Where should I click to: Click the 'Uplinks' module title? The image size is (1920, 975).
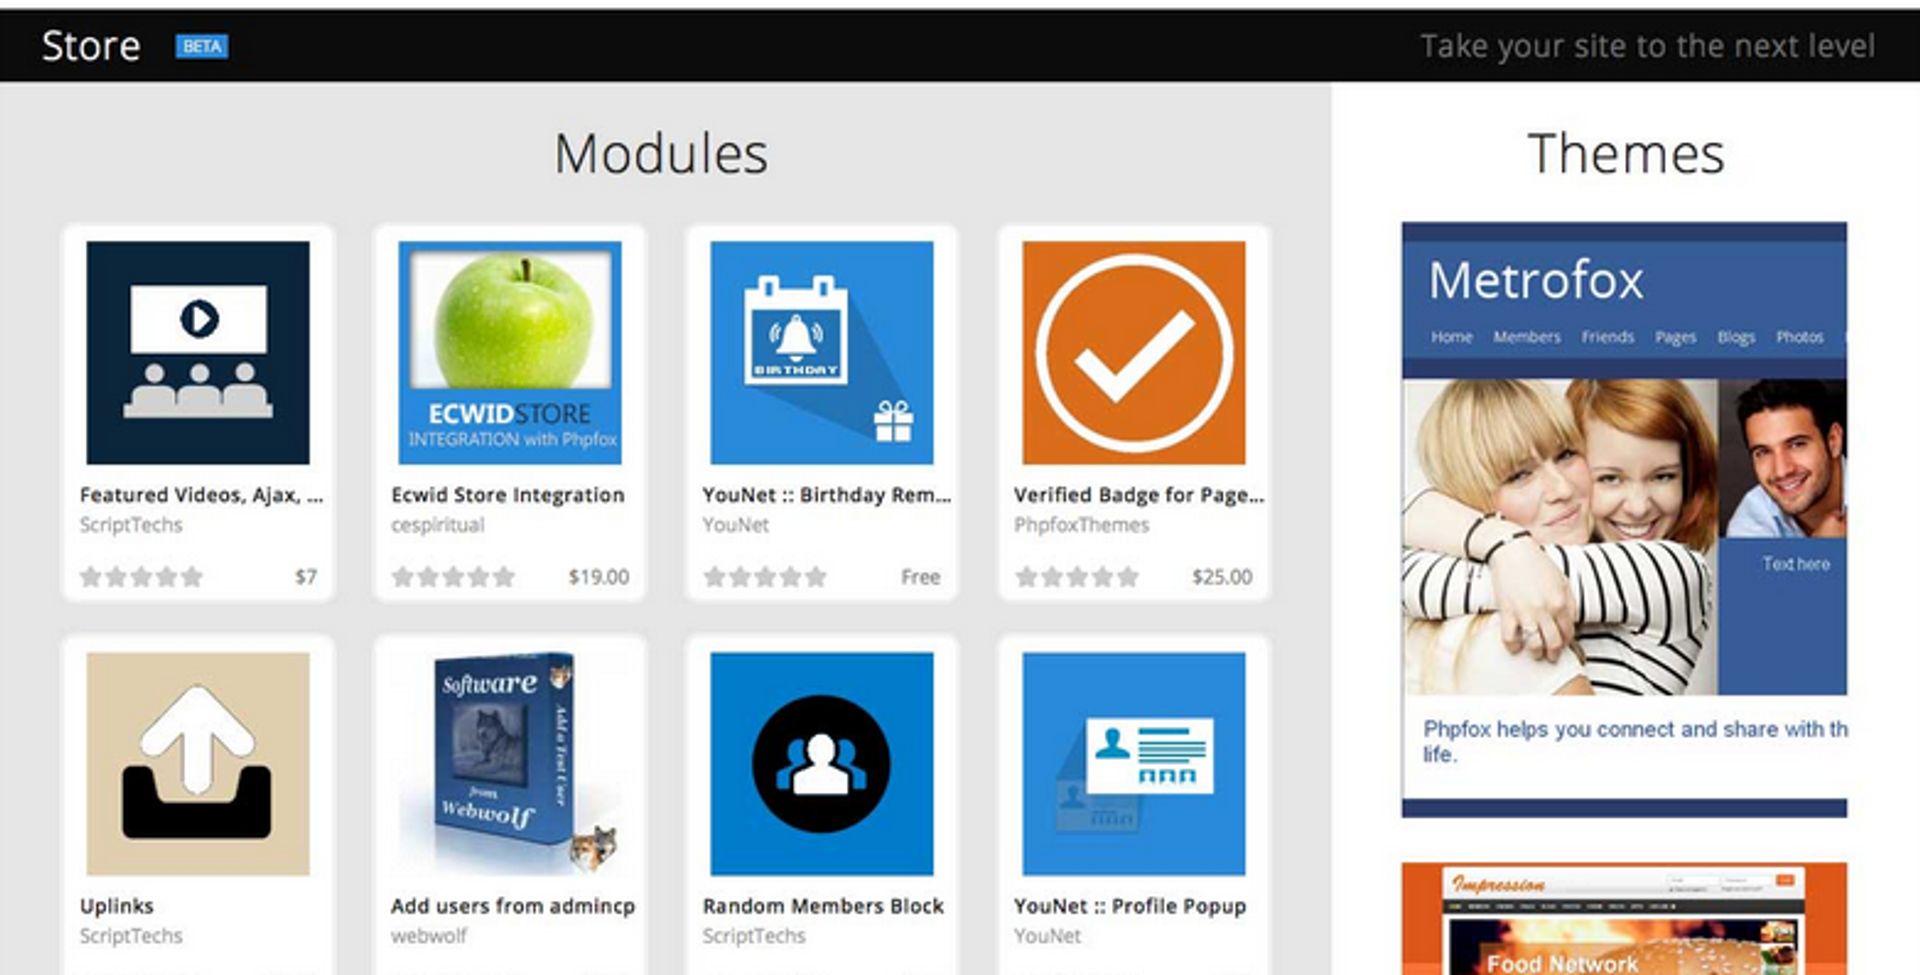[x=117, y=906]
